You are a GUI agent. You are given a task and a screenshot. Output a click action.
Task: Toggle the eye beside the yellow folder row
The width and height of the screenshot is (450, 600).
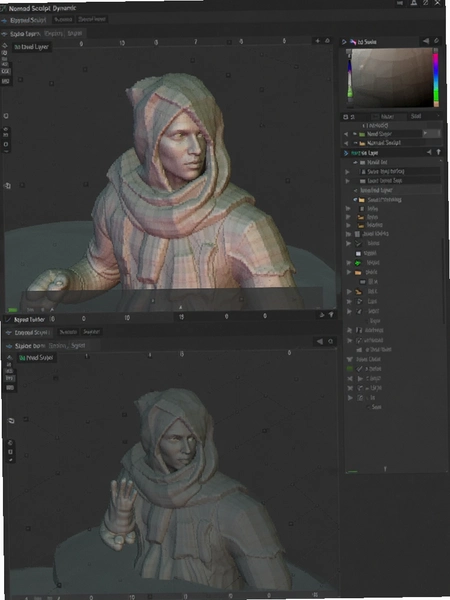[x=355, y=200]
